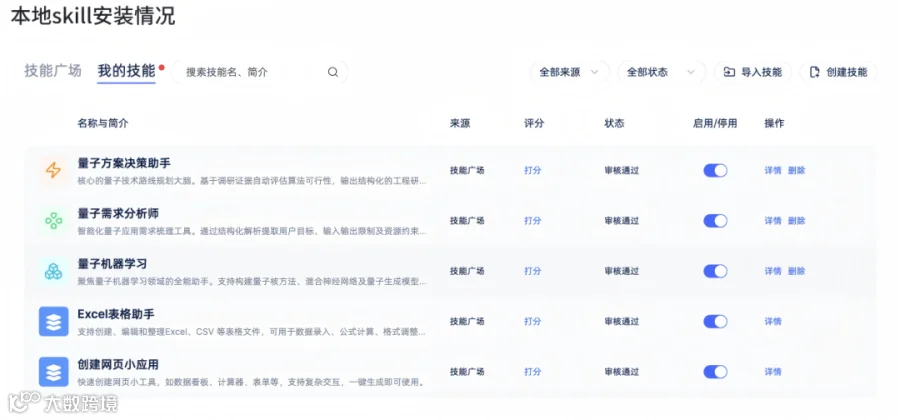Click 删除 for 量子机器学习
This screenshot has height=420, width=900.
pyautogui.click(x=796, y=271)
